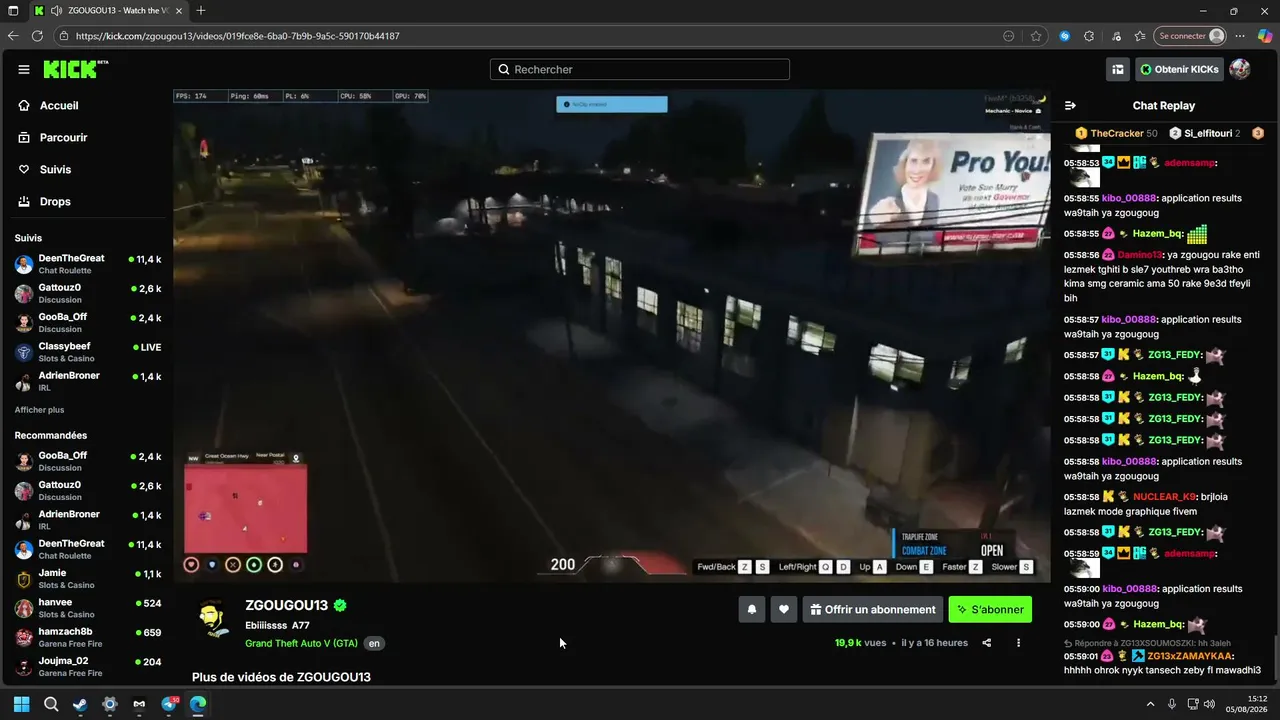This screenshot has width=1280, height=720.
Task: Reload the current page
Action: (37, 36)
